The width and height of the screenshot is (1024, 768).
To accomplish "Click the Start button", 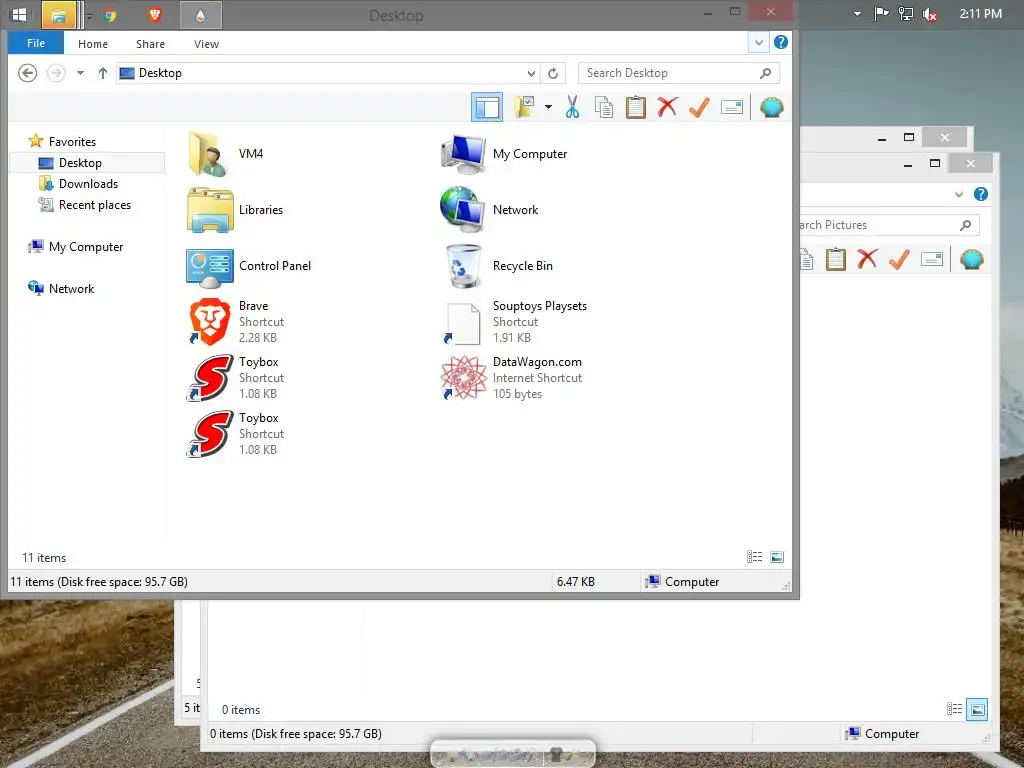I will 20,14.
